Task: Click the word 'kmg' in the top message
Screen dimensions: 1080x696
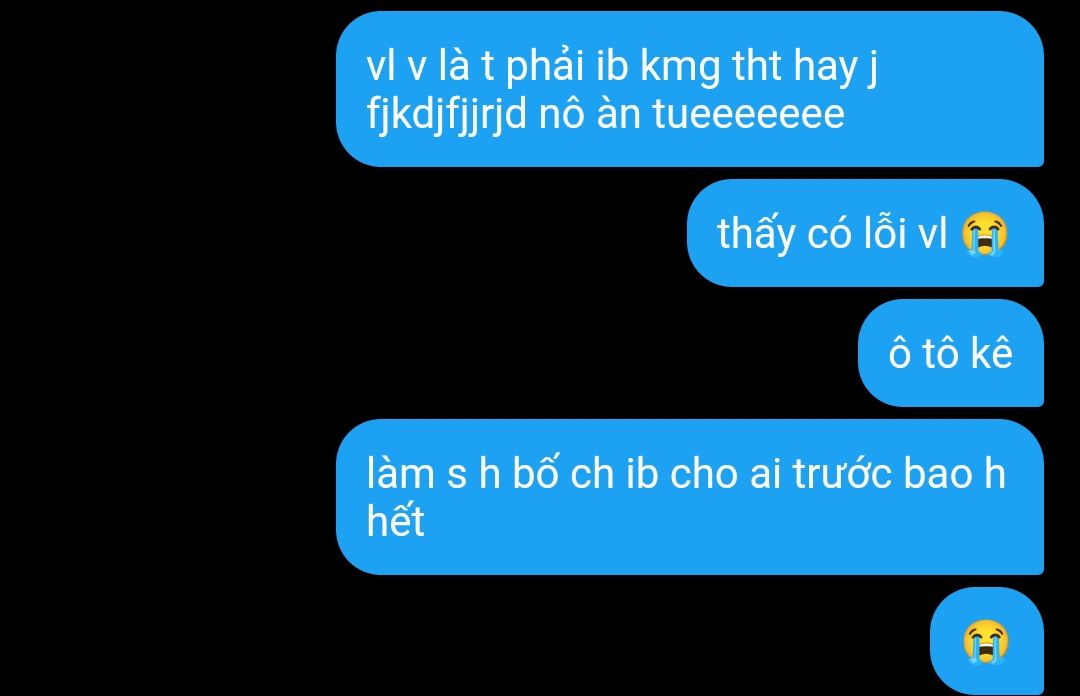Action: pyautogui.click(x=681, y=67)
